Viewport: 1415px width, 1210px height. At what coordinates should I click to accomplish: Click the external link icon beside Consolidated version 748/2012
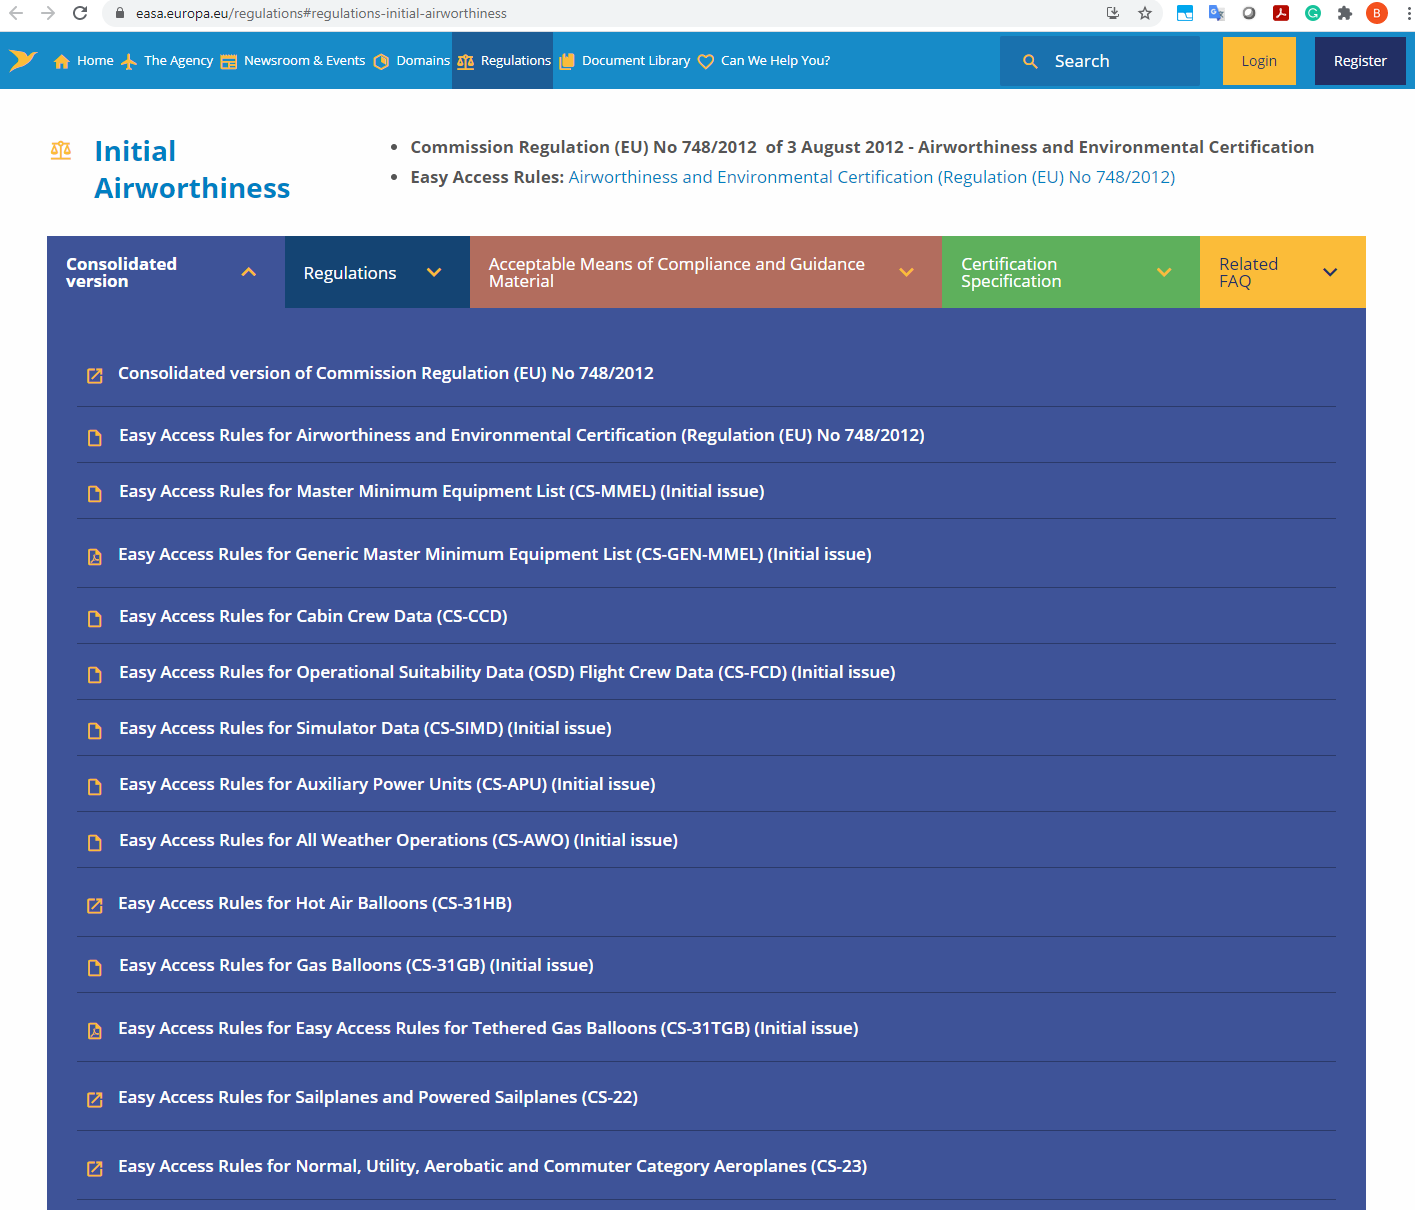95,376
